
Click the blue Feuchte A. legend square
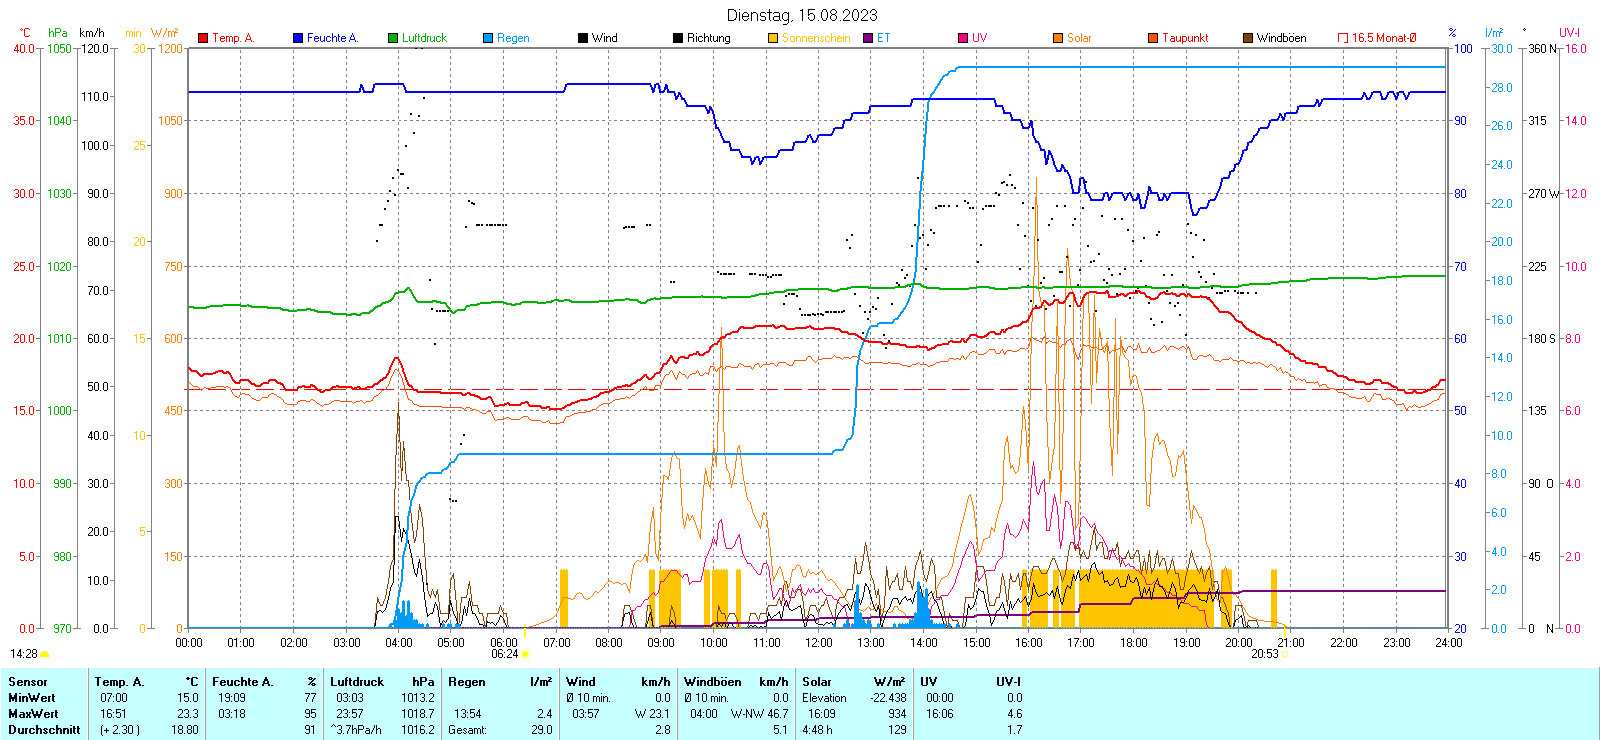[x=298, y=38]
